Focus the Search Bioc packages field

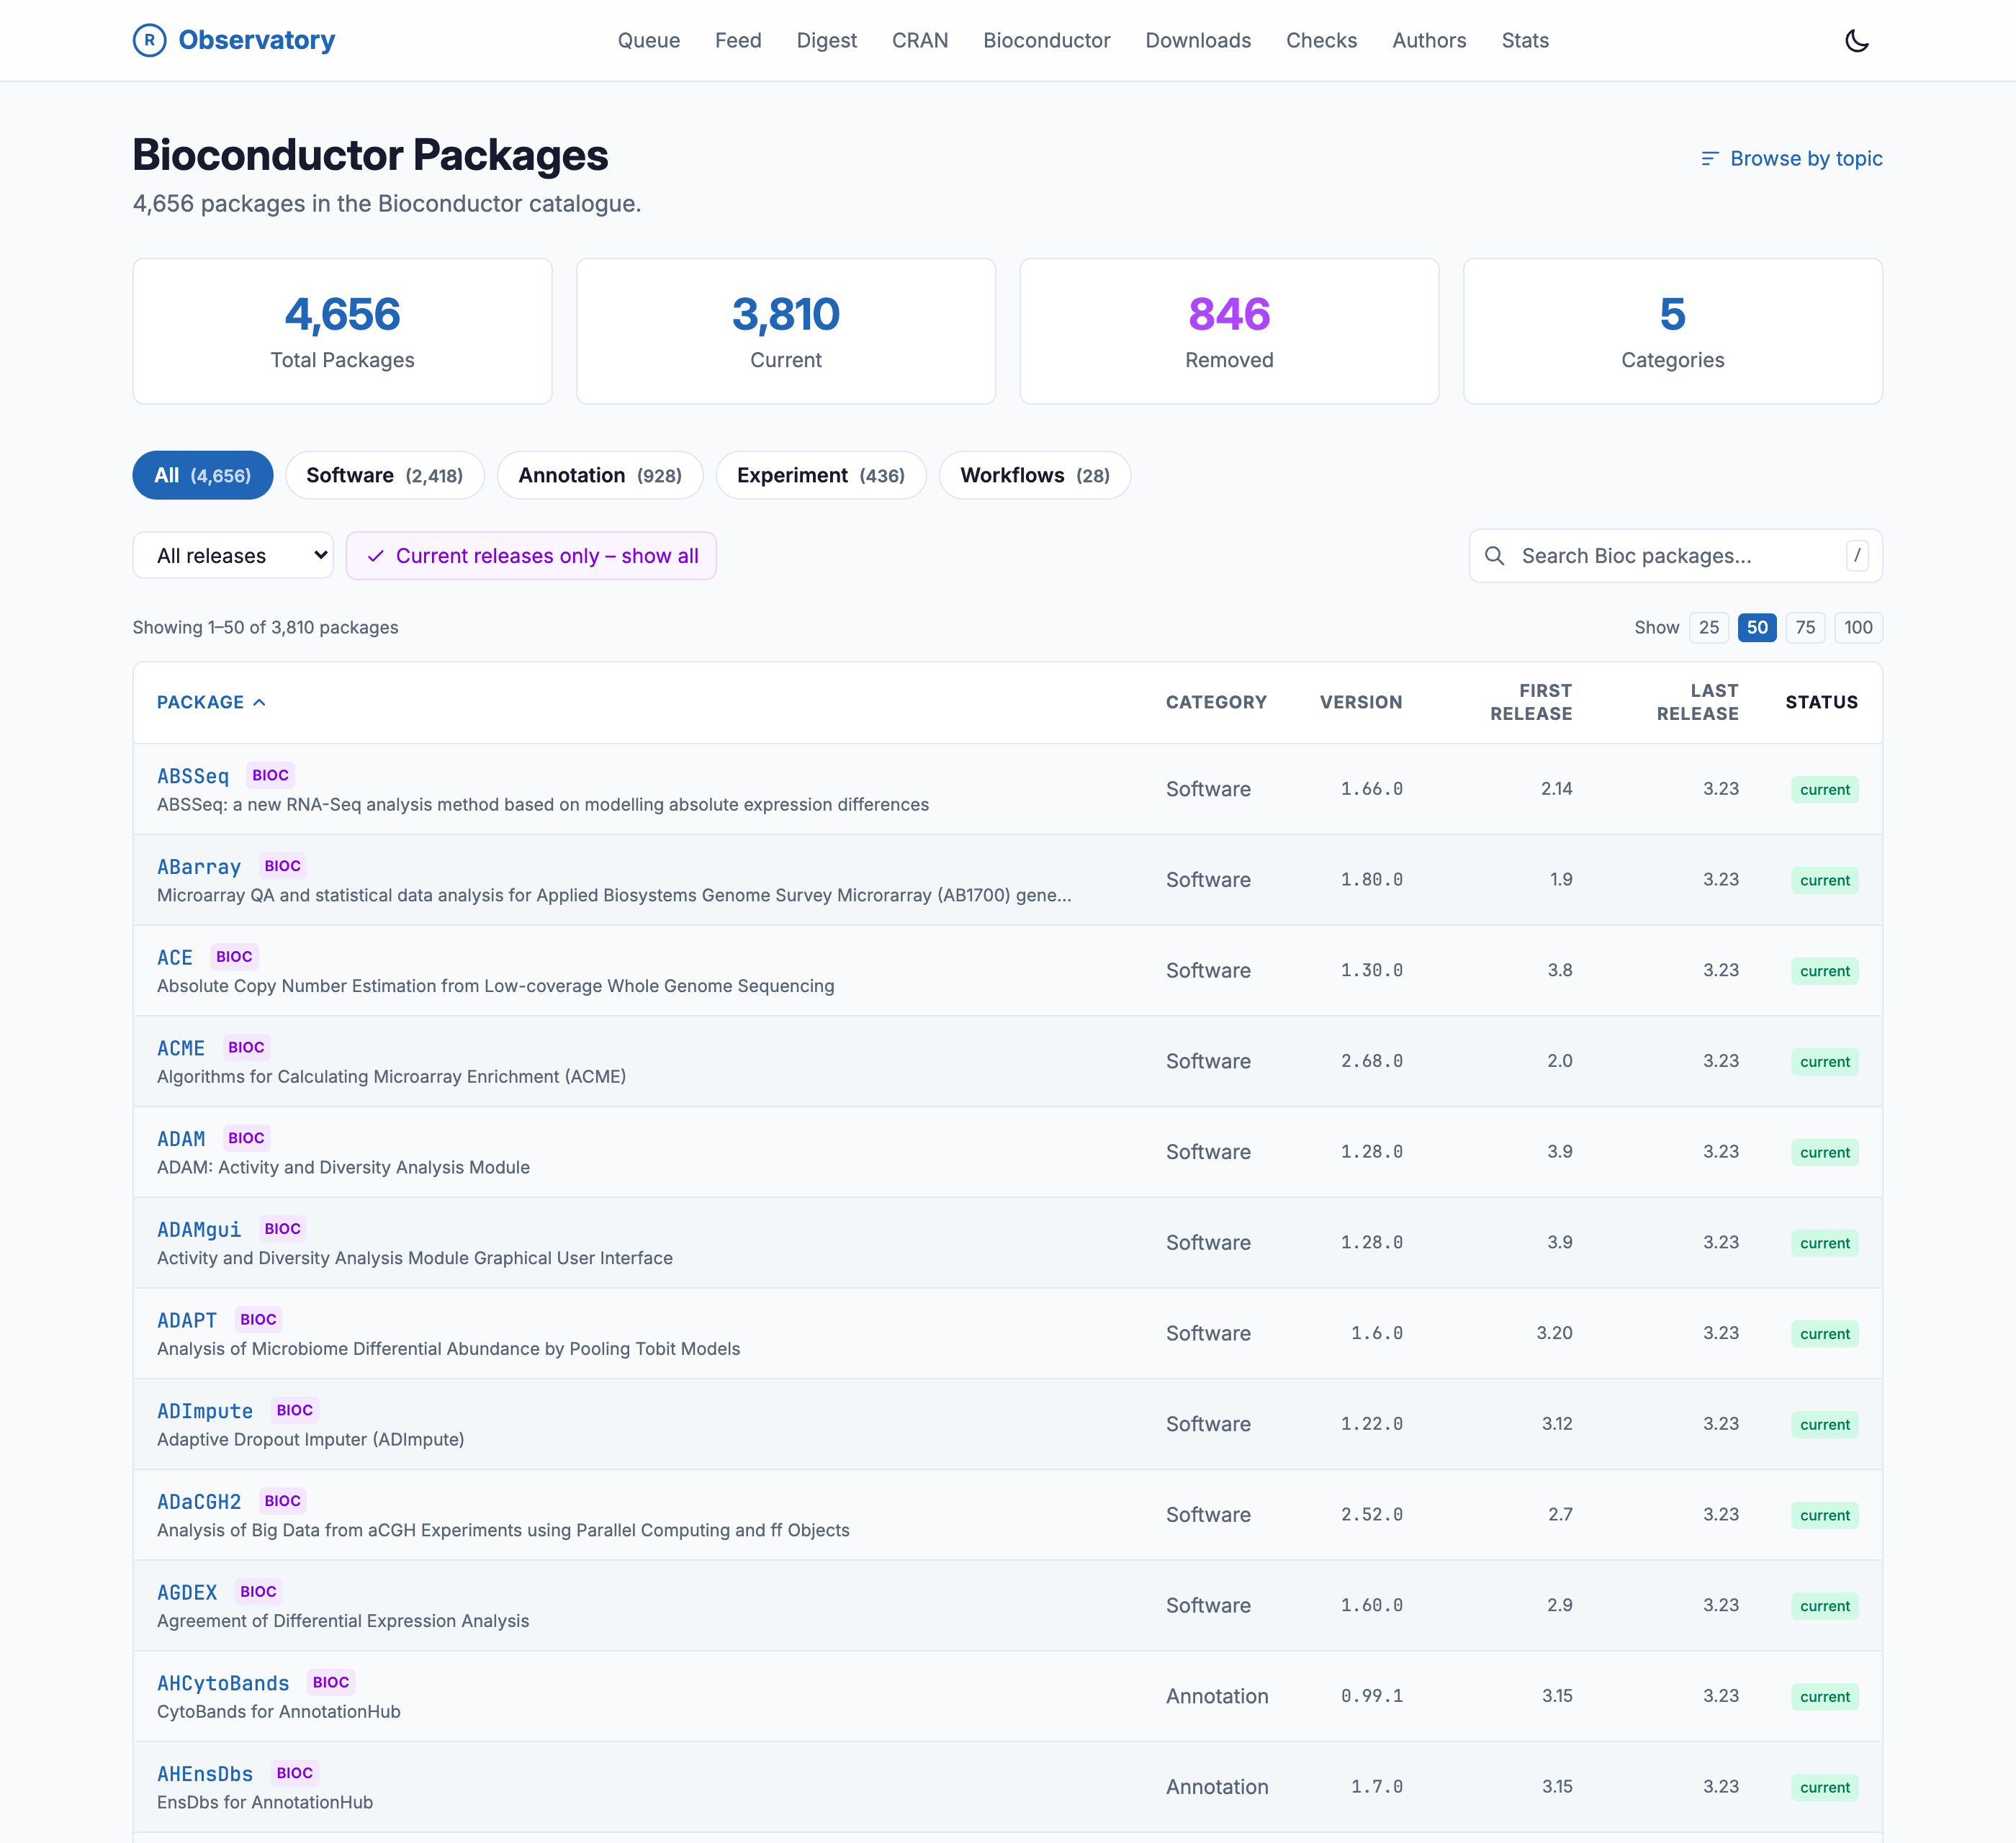(1675, 556)
